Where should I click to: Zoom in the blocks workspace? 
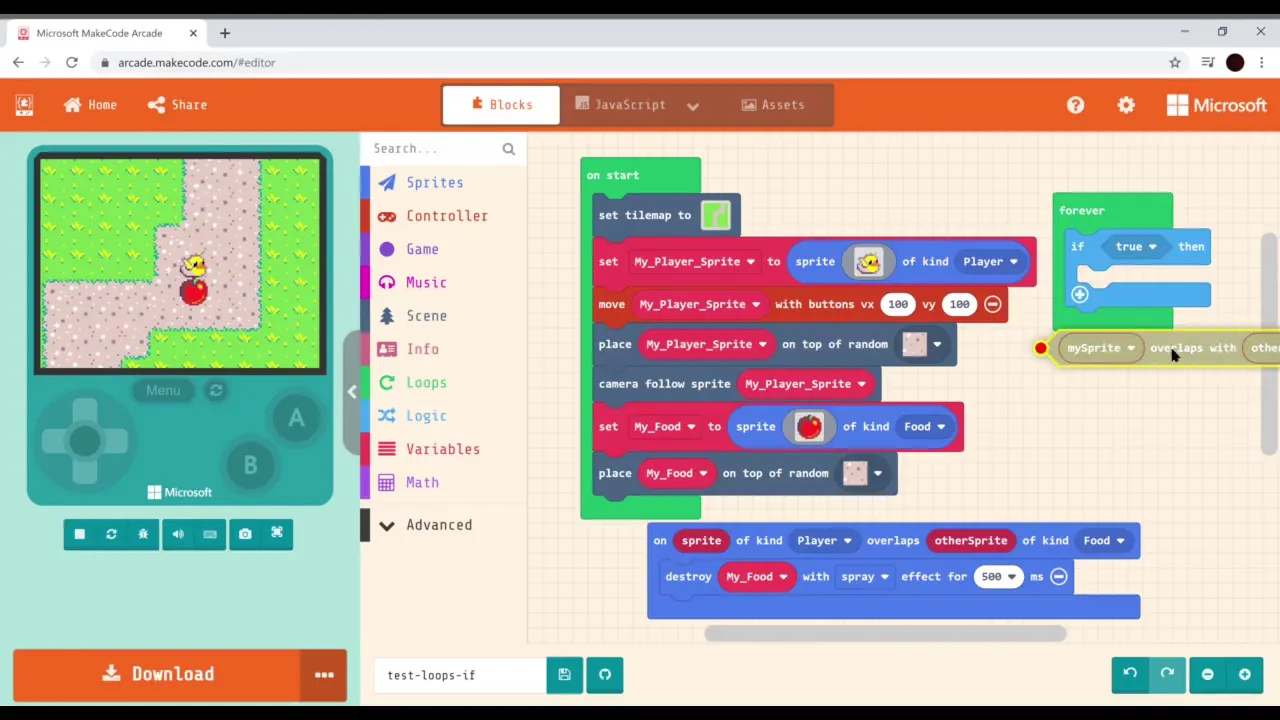point(1244,674)
